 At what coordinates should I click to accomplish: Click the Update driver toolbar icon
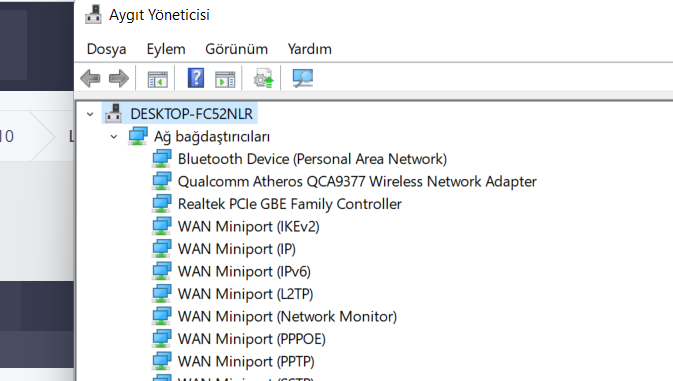(x=264, y=78)
